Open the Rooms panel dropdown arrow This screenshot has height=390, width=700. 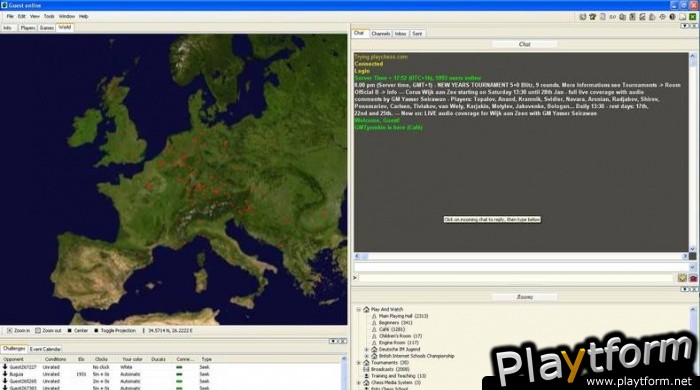[685, 289]
